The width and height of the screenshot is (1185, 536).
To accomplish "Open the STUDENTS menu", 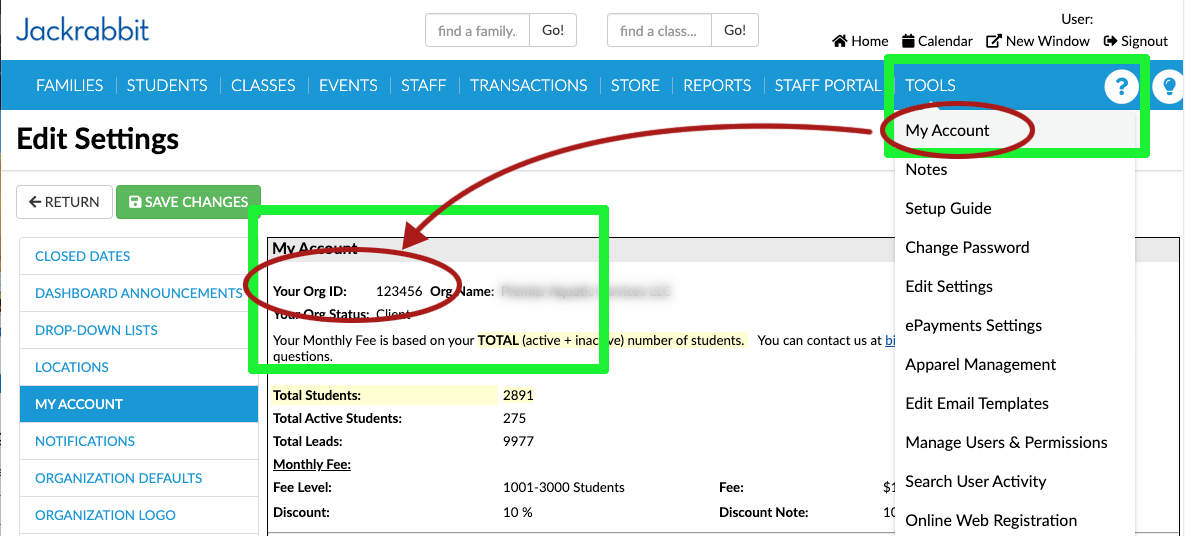I will [x=167, y=85].
